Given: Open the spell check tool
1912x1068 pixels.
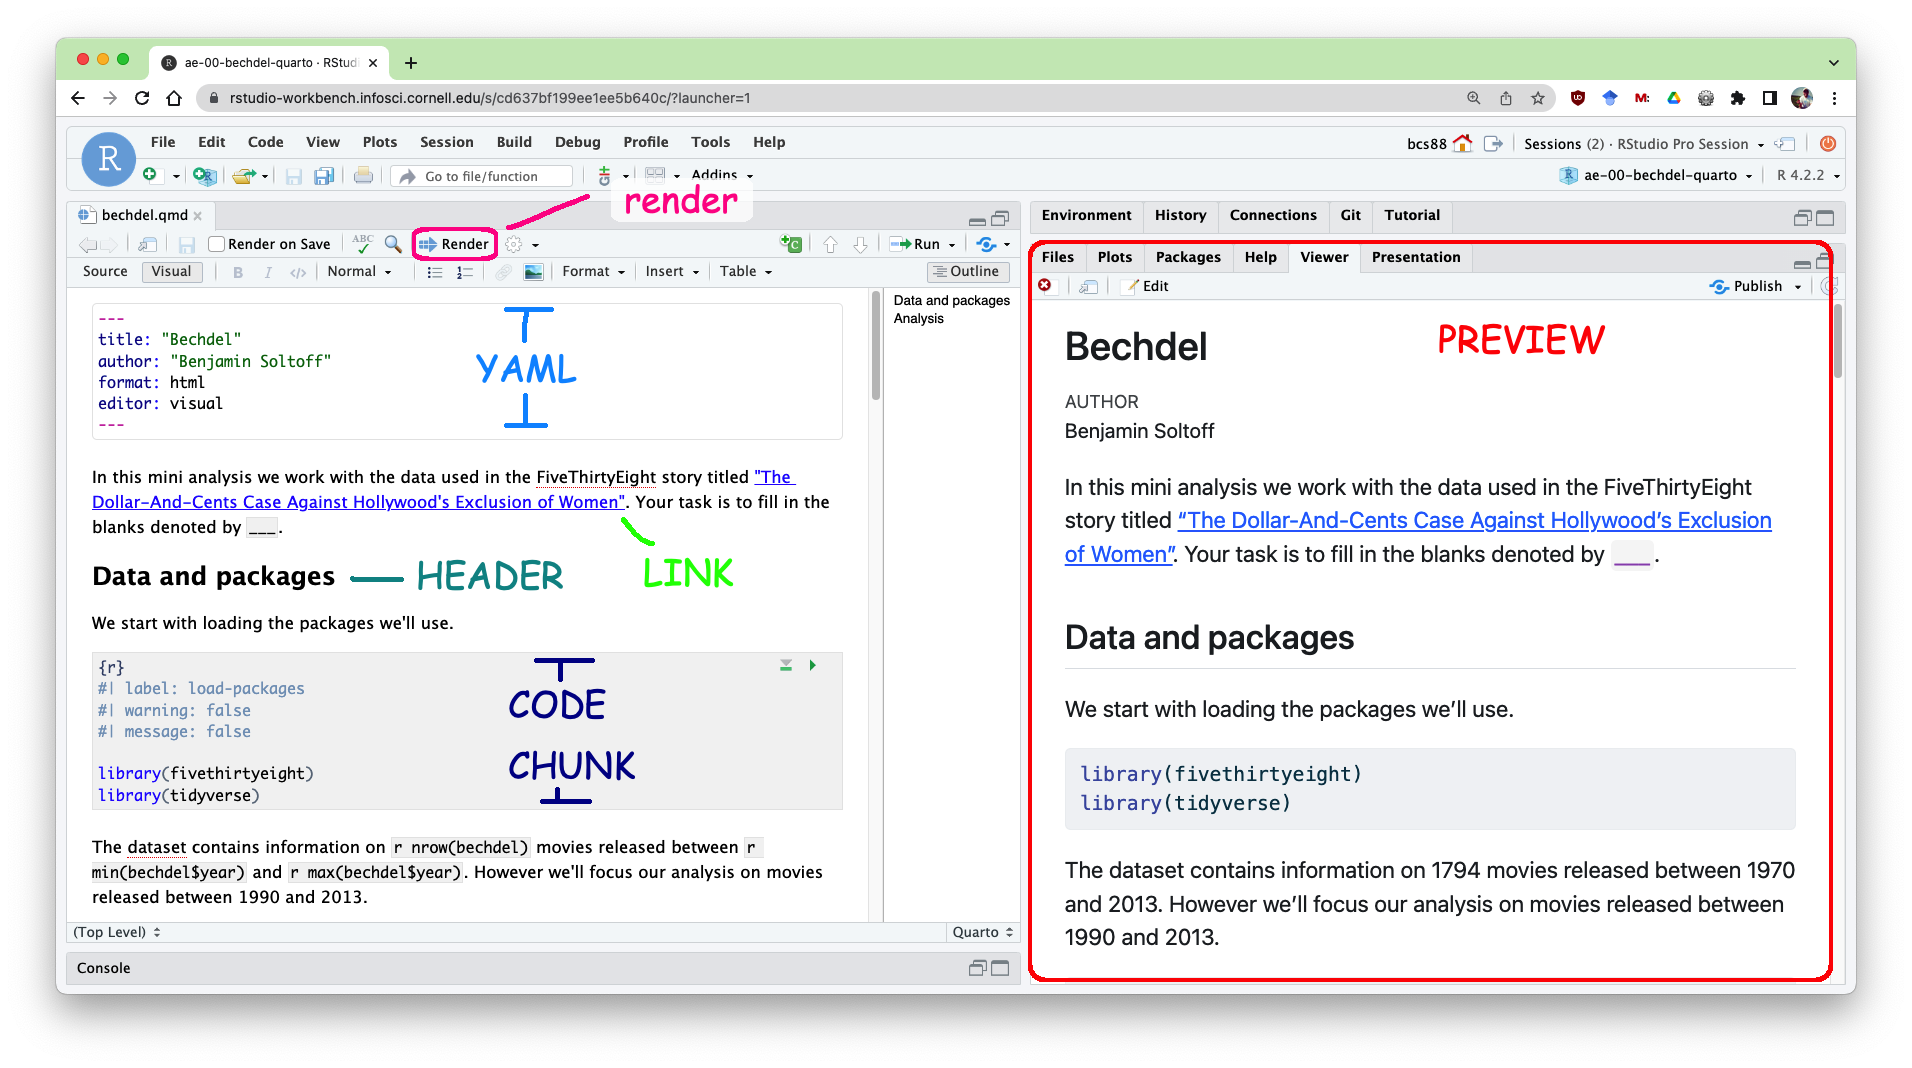Looking at the screenshot, I should point(362,243).
